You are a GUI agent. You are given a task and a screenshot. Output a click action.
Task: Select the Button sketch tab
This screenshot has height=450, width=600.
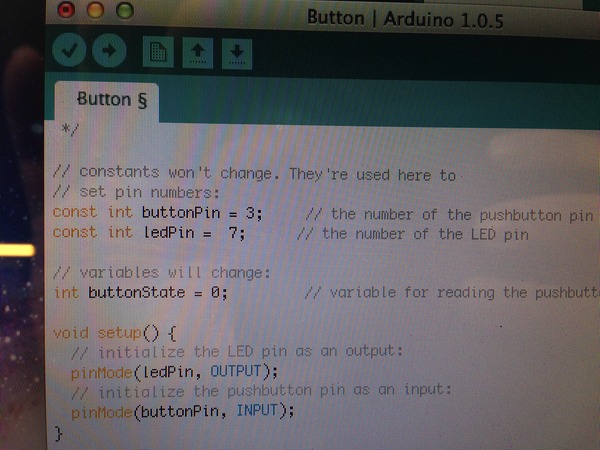pos(106,101)
